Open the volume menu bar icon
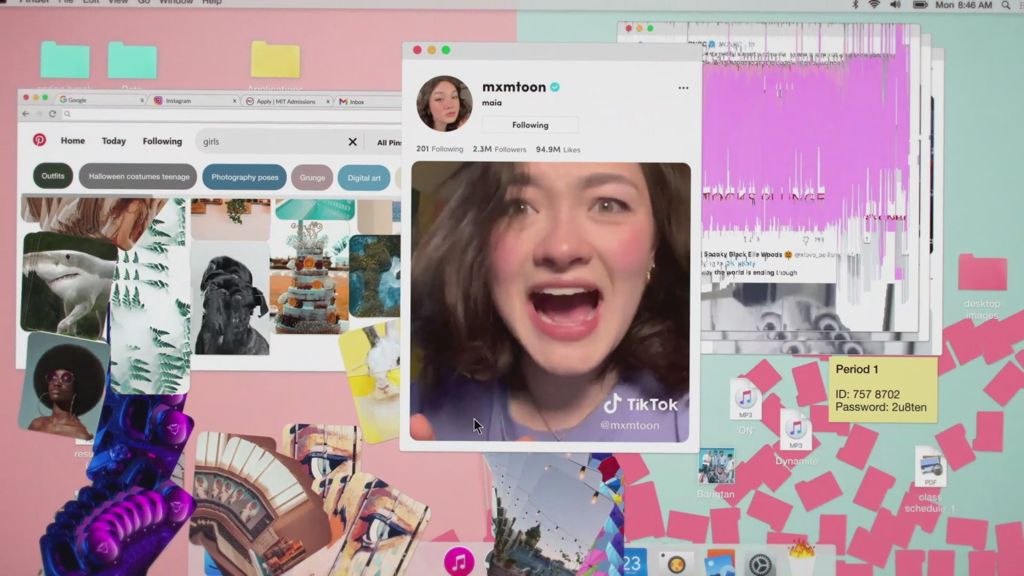Viewport: 1024px width, 576px height. (x=895, y=5)
